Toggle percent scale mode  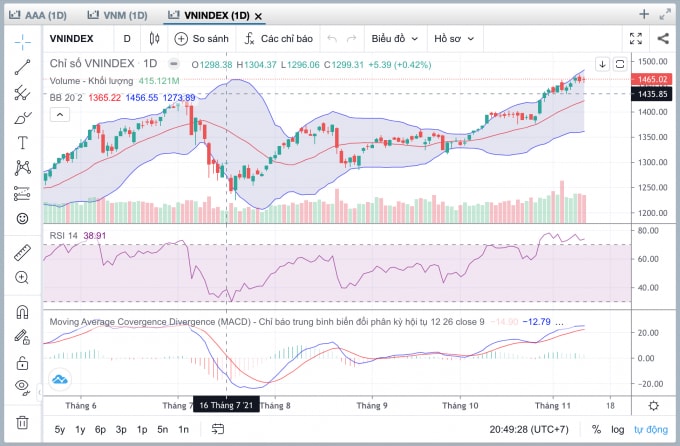click(596, 430)
